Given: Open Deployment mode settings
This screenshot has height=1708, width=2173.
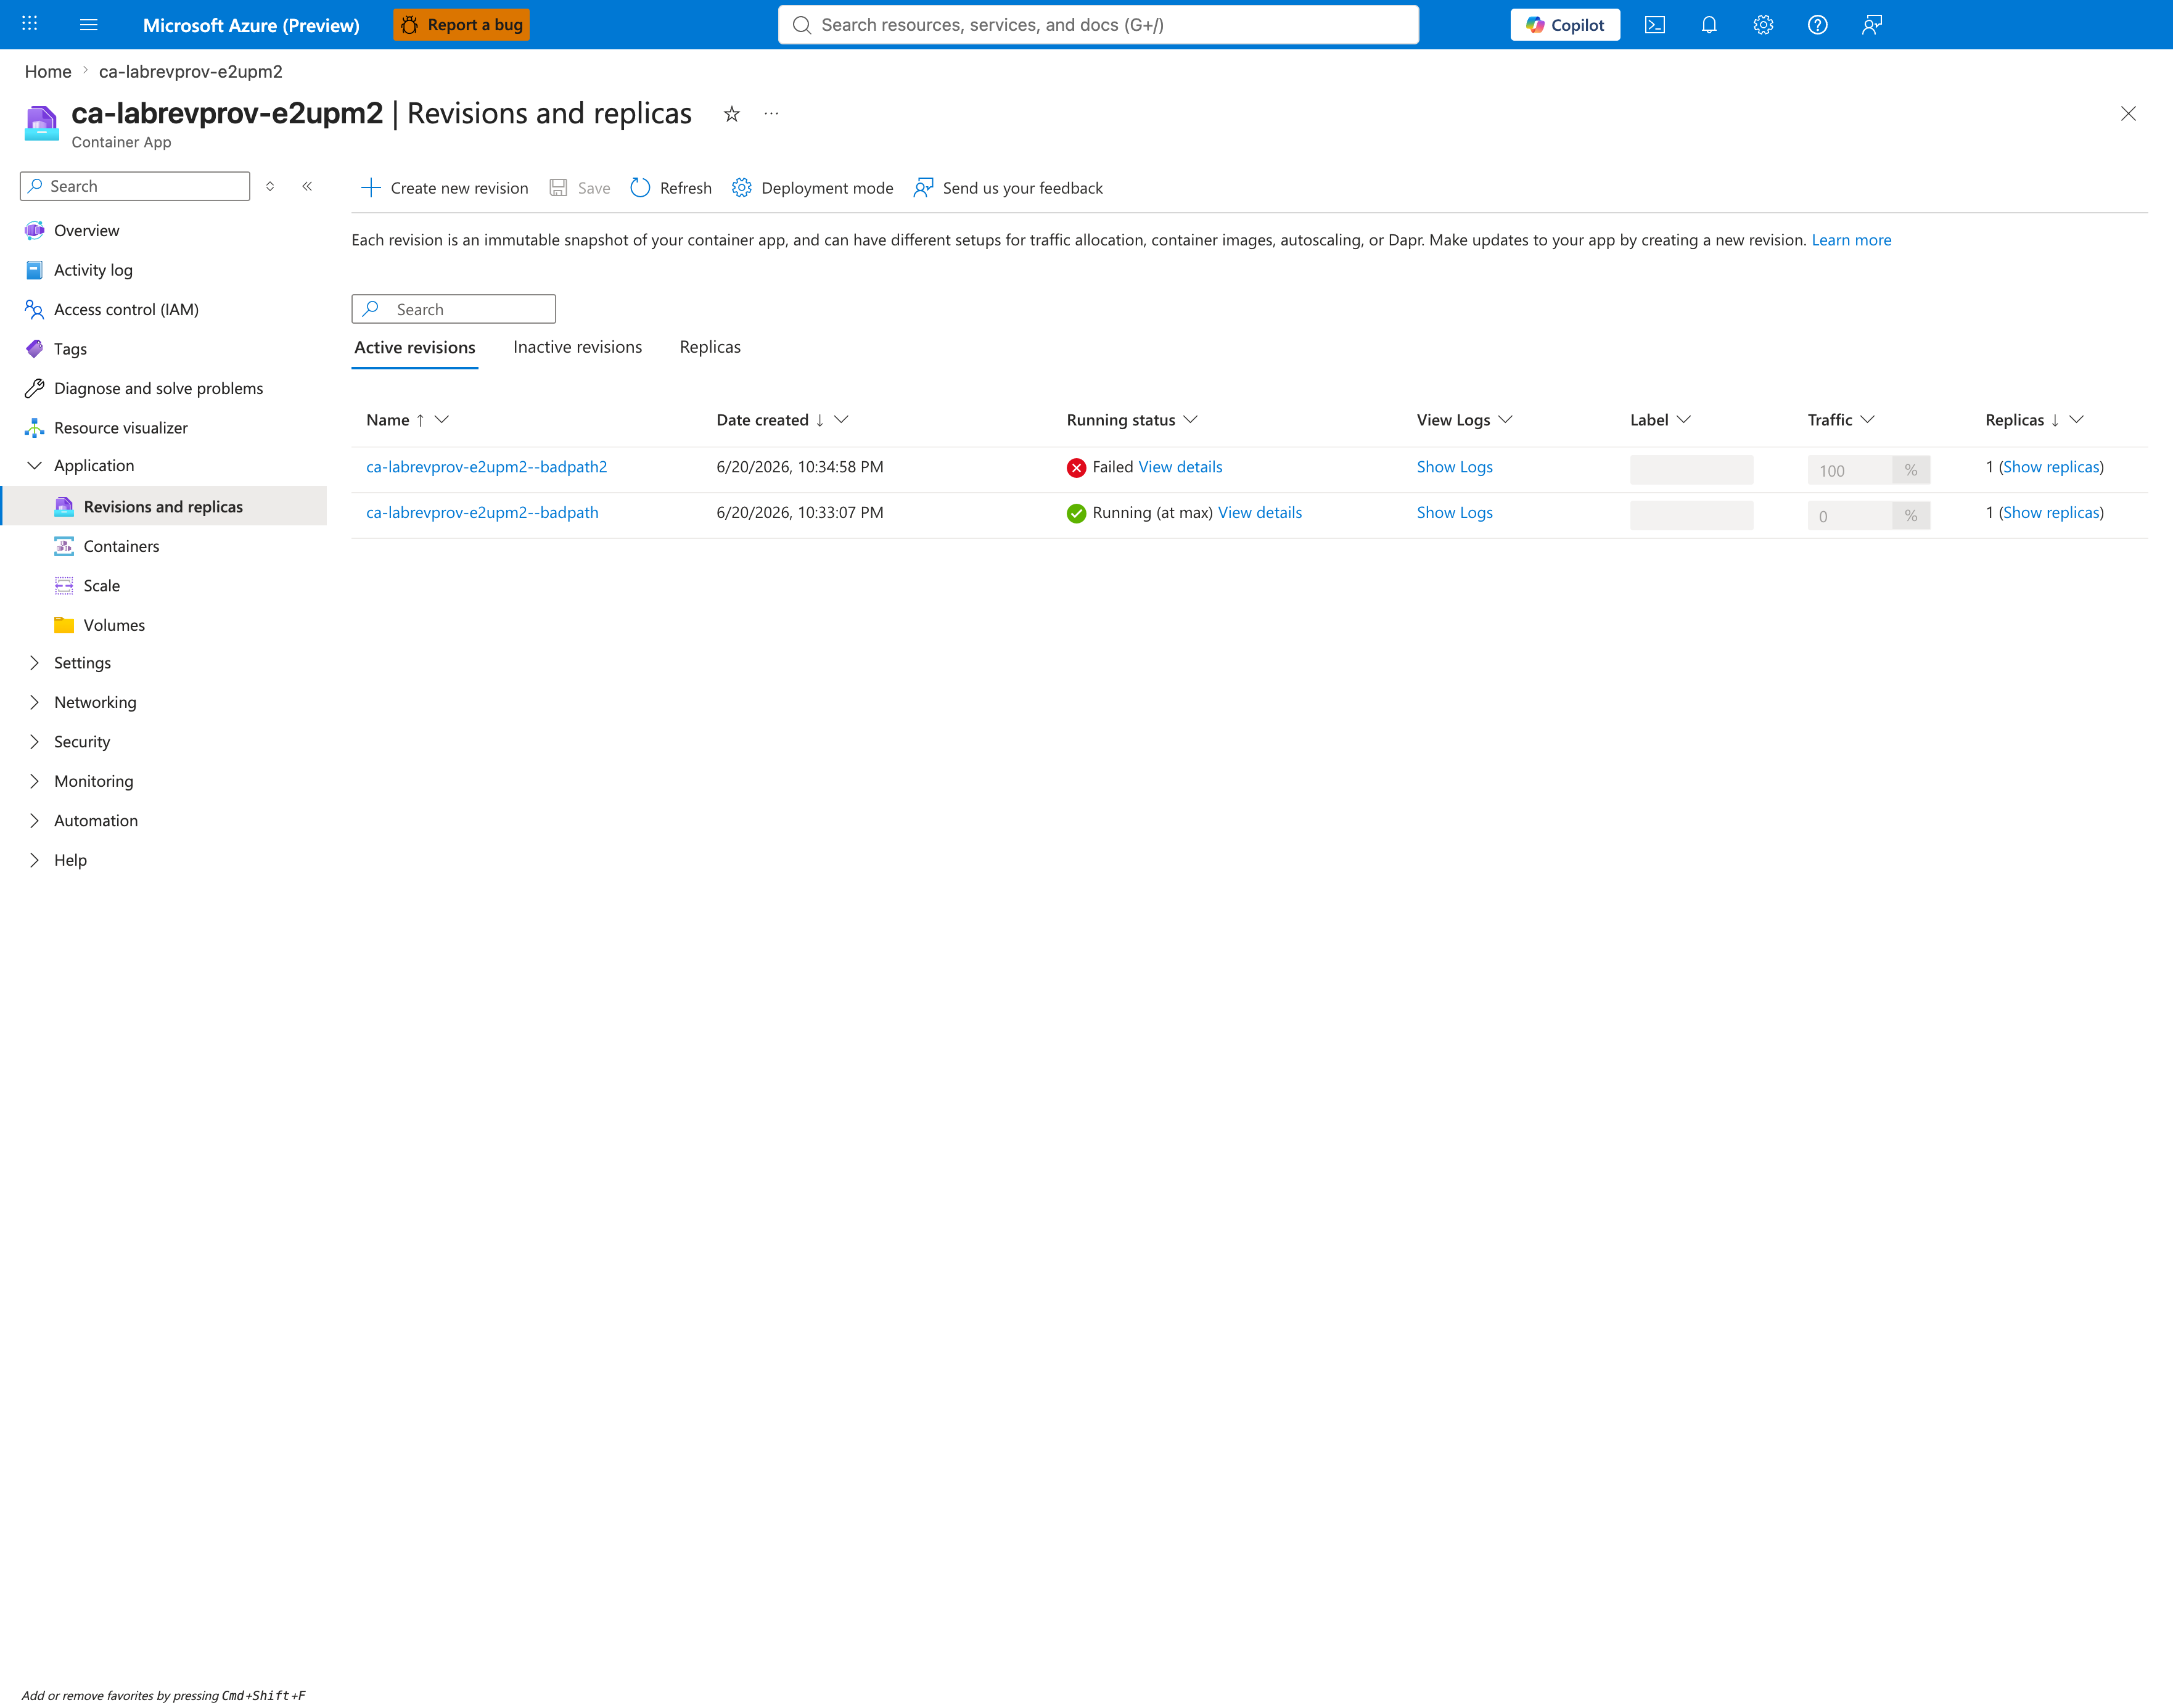Looking at the screenshot, I should pyautogui.click(x=812, y=188).
